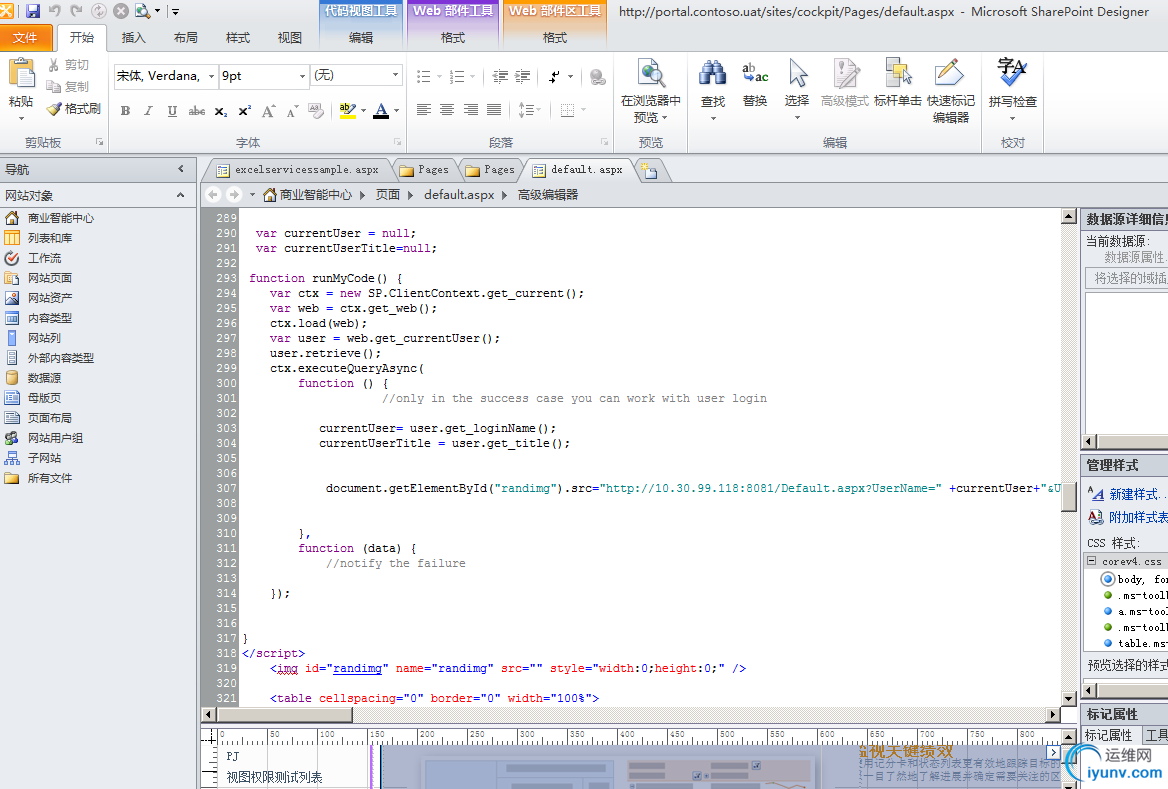The width and height of the screenshot is (1168, 789).
Task: Click the Copy (复制) command
Action: (x=68, y=86)
